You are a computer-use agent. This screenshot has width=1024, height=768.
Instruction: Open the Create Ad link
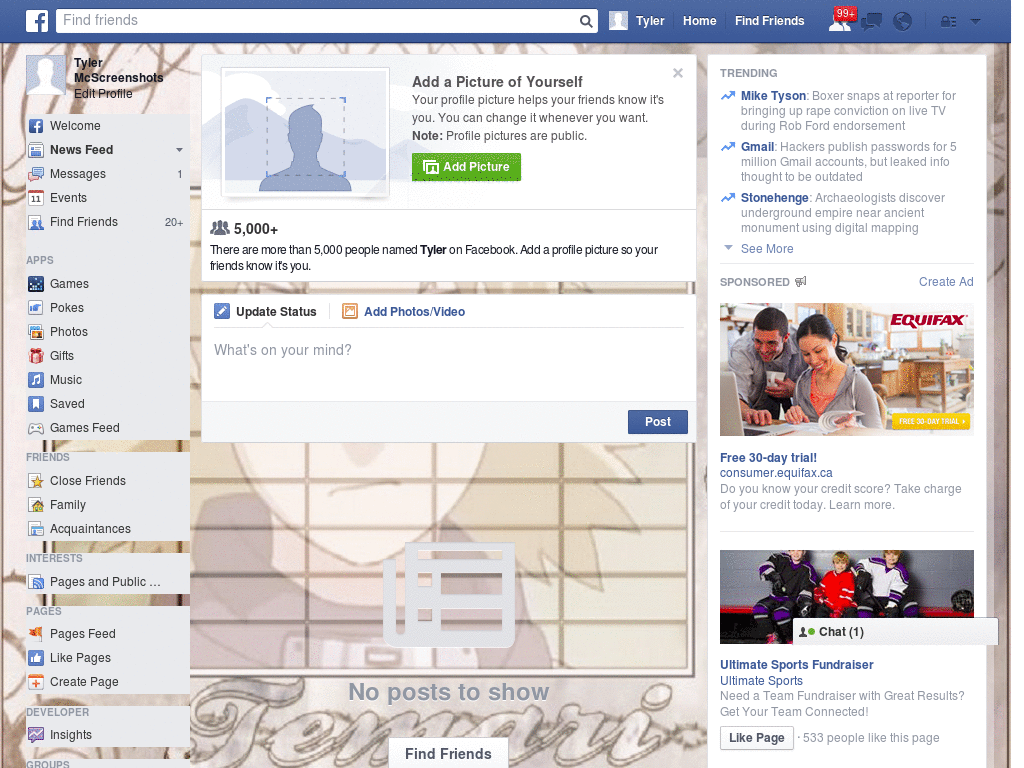click(x=946, y=282)
